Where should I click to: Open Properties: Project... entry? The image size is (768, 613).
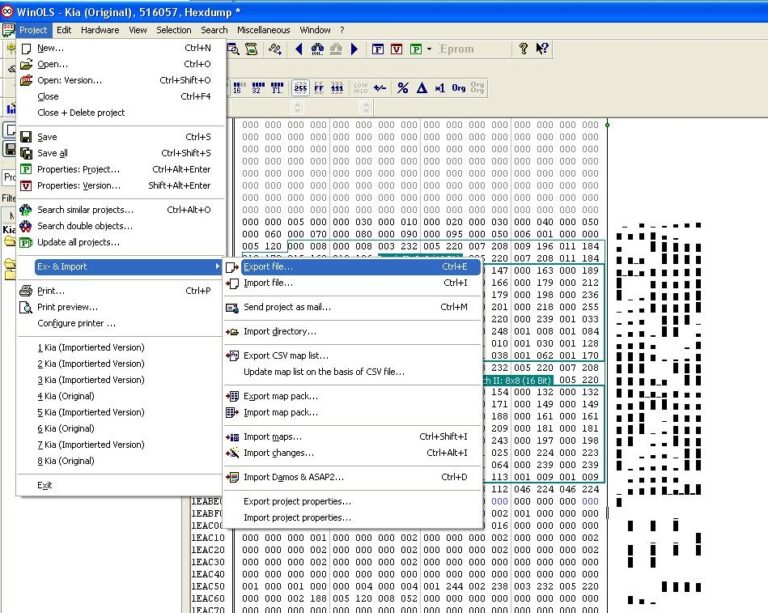click(121, 169)
